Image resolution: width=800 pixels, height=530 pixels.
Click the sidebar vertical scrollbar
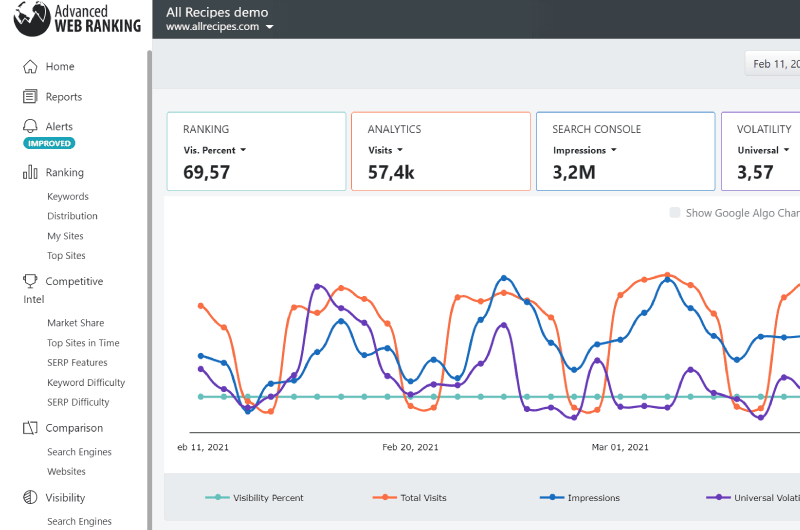(x=149, y=290)
